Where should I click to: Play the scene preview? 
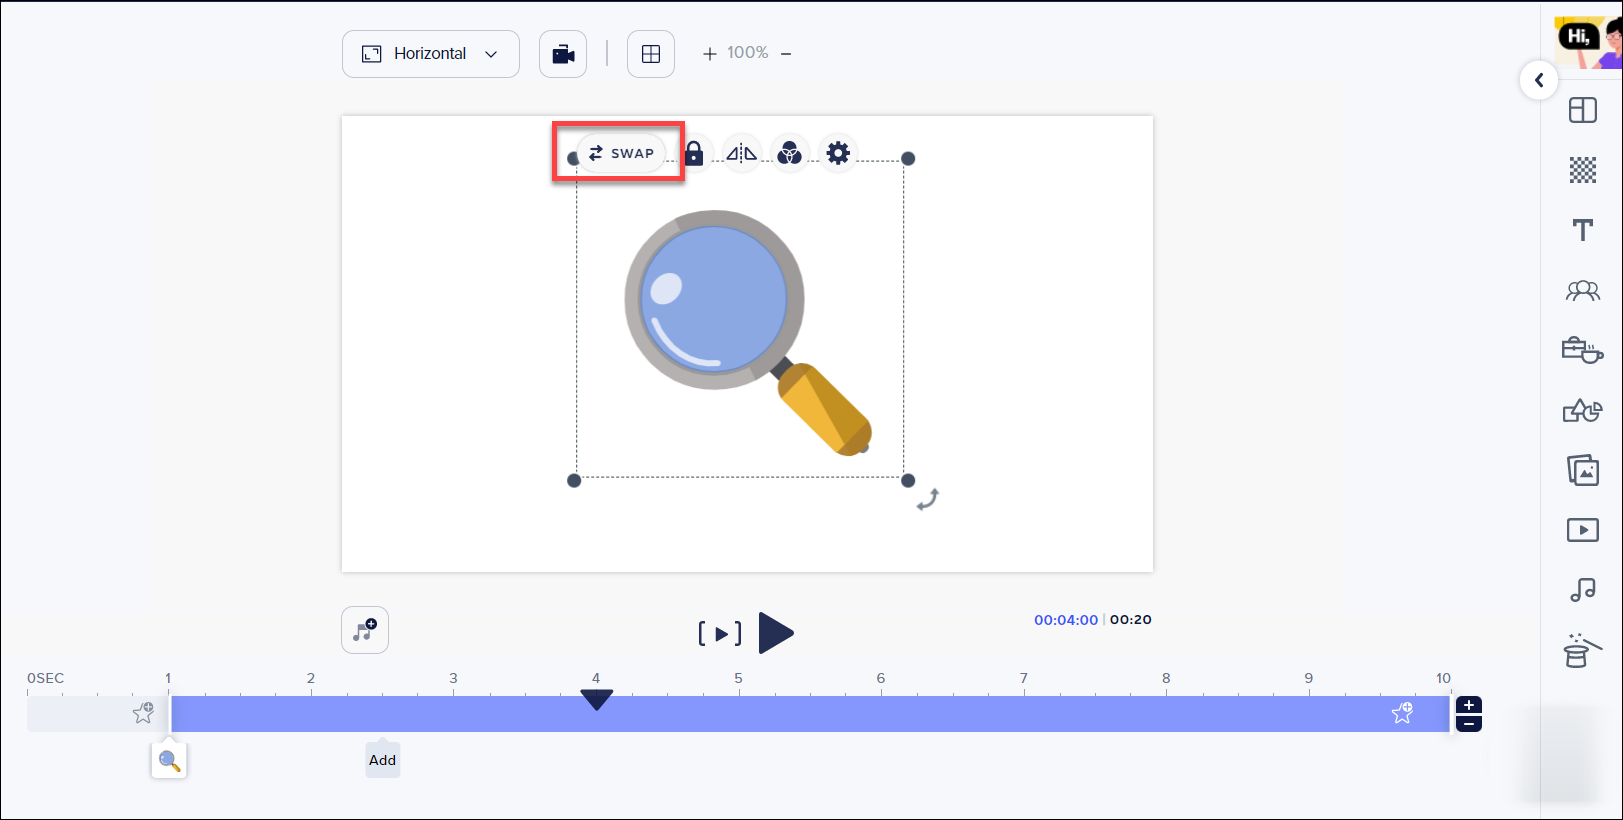click(775, 633)
